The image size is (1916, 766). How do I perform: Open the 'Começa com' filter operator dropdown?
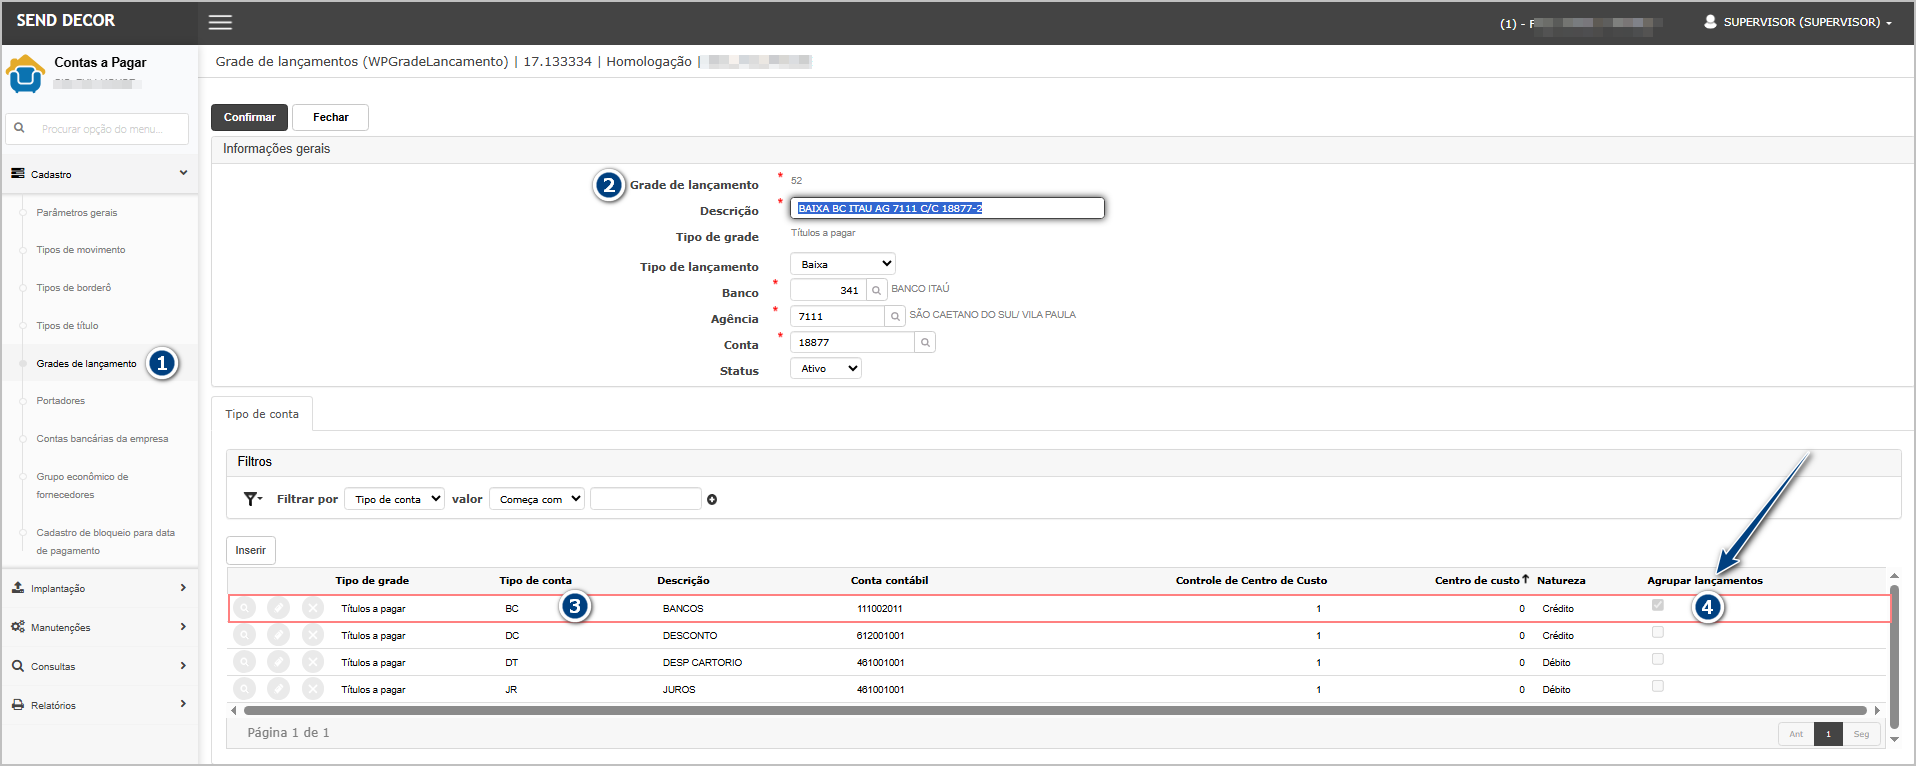point(537,499)
